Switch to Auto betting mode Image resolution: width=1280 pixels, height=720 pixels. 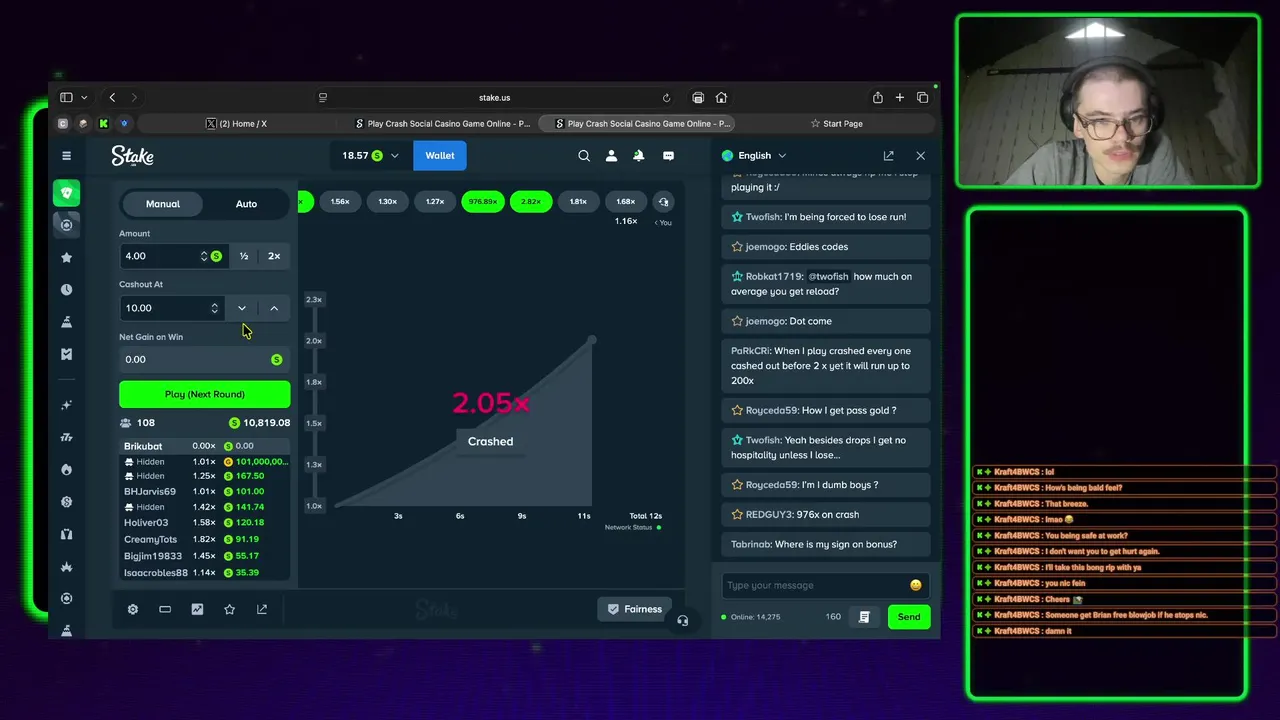(x=246, y=204)
